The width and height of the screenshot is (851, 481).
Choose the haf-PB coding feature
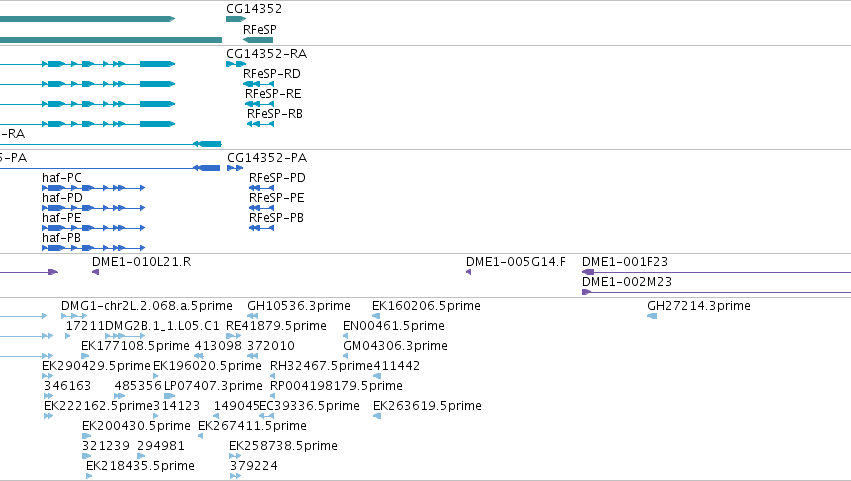(93, 248)
